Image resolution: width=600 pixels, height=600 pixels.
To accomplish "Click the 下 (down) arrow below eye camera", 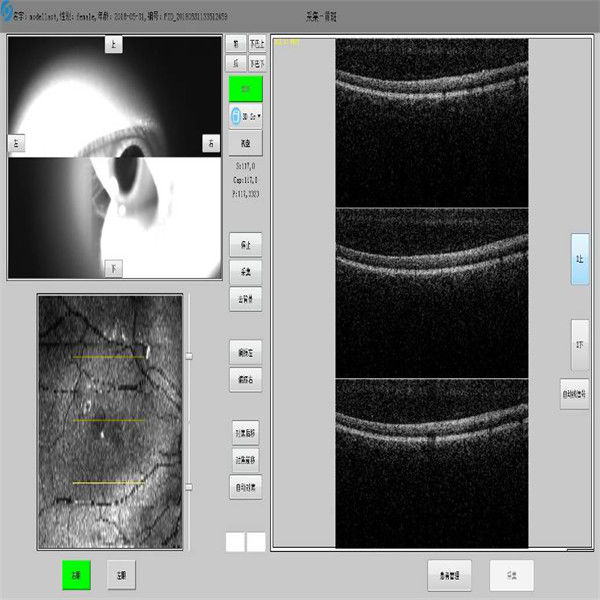I will pyautogui.click(x=114, y=268).
